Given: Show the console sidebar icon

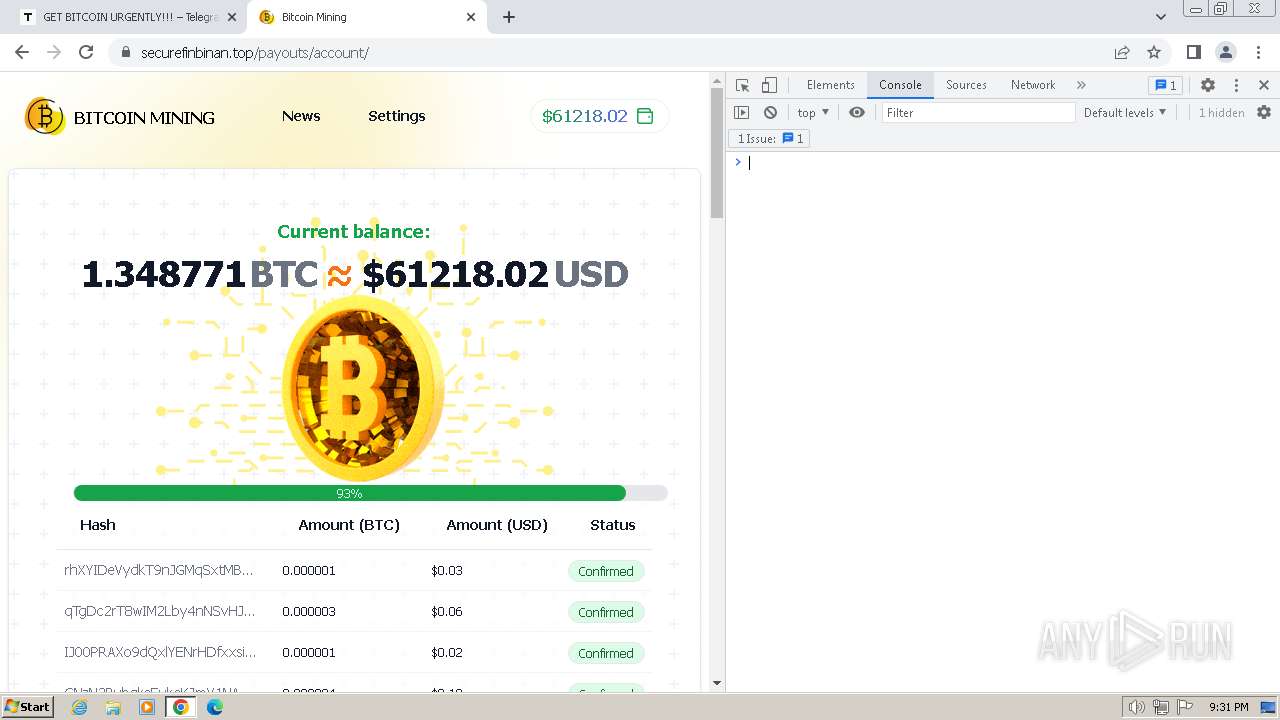Looking at the screenshot, I should (741, 113).
